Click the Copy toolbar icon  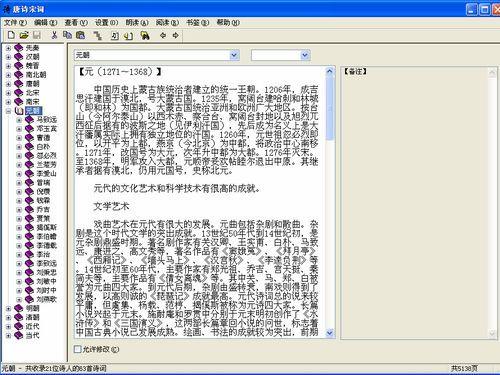coord(67,35)
